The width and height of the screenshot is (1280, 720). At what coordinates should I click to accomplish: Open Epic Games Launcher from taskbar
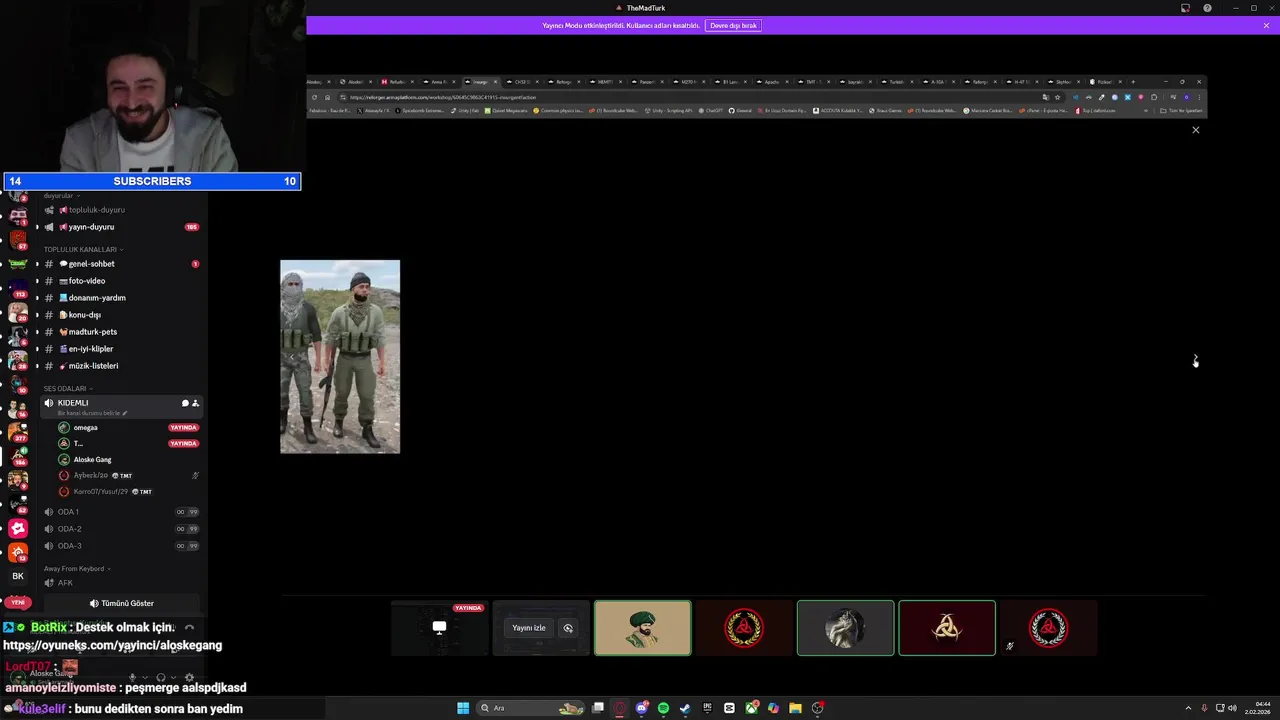tap(707, 708)
